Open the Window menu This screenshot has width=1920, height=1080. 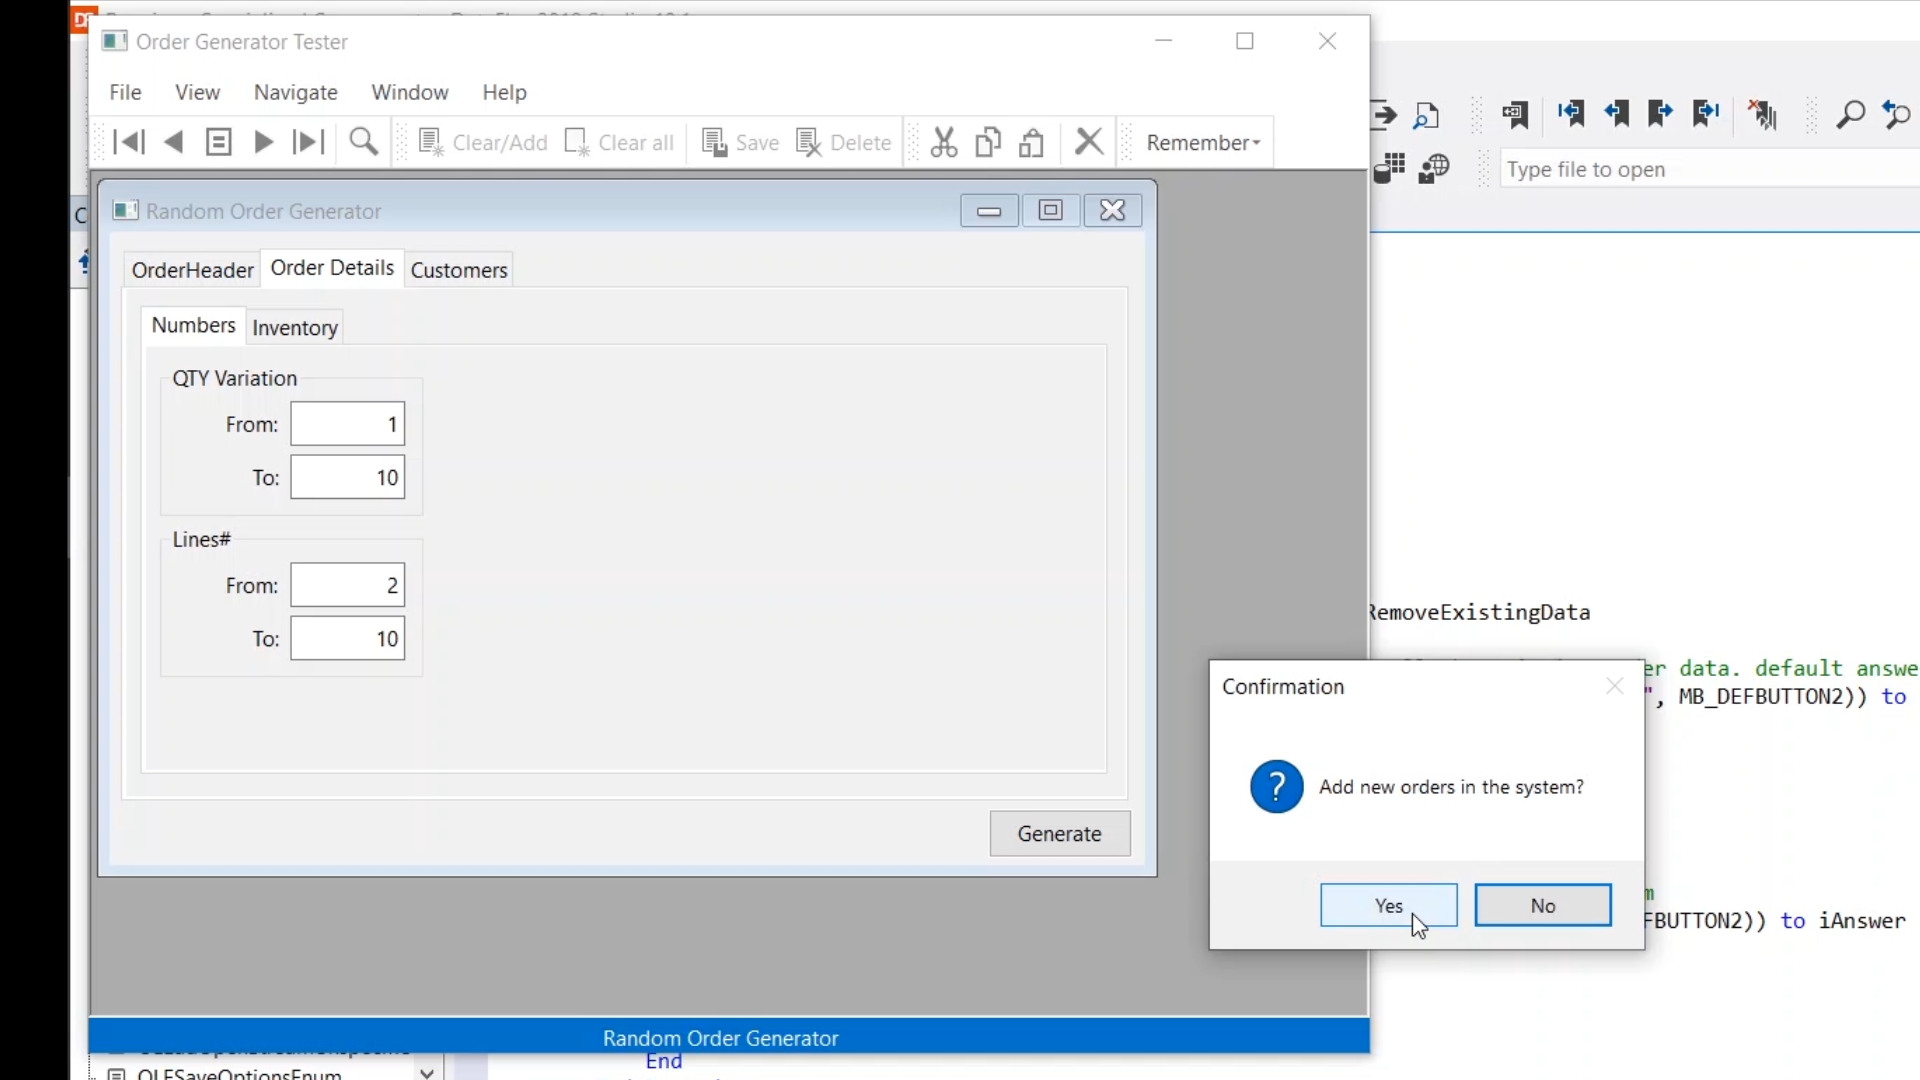tap(409, 92)
